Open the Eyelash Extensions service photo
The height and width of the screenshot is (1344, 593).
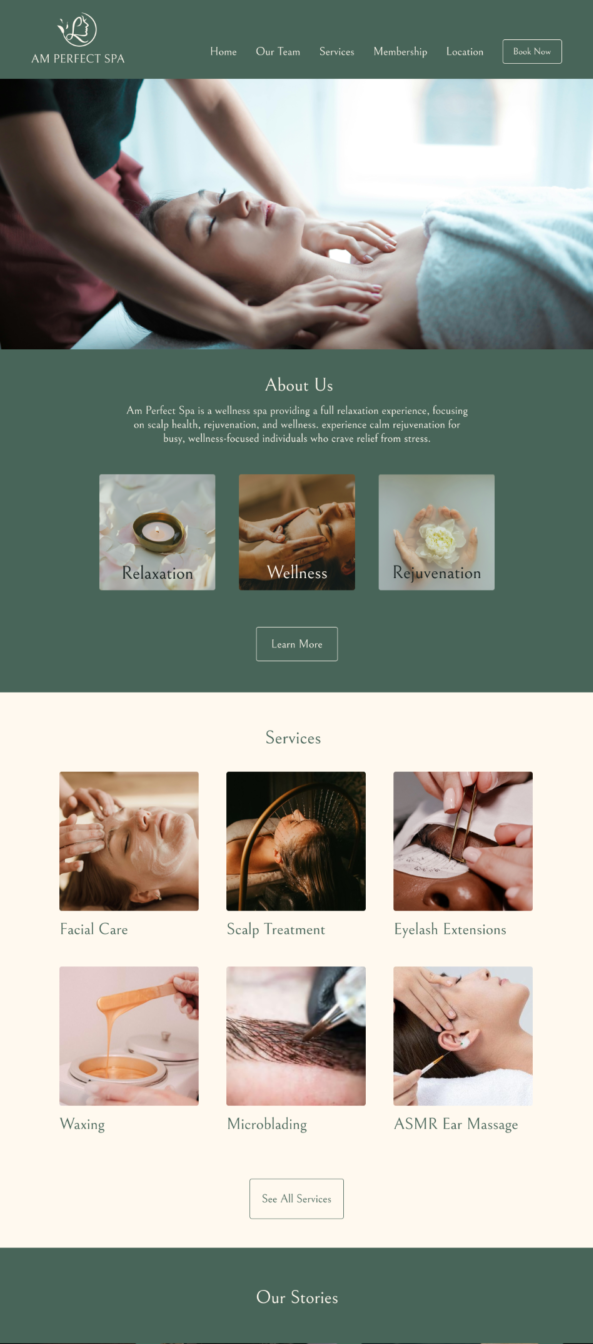pyautogui.click(x=463, y=841)
